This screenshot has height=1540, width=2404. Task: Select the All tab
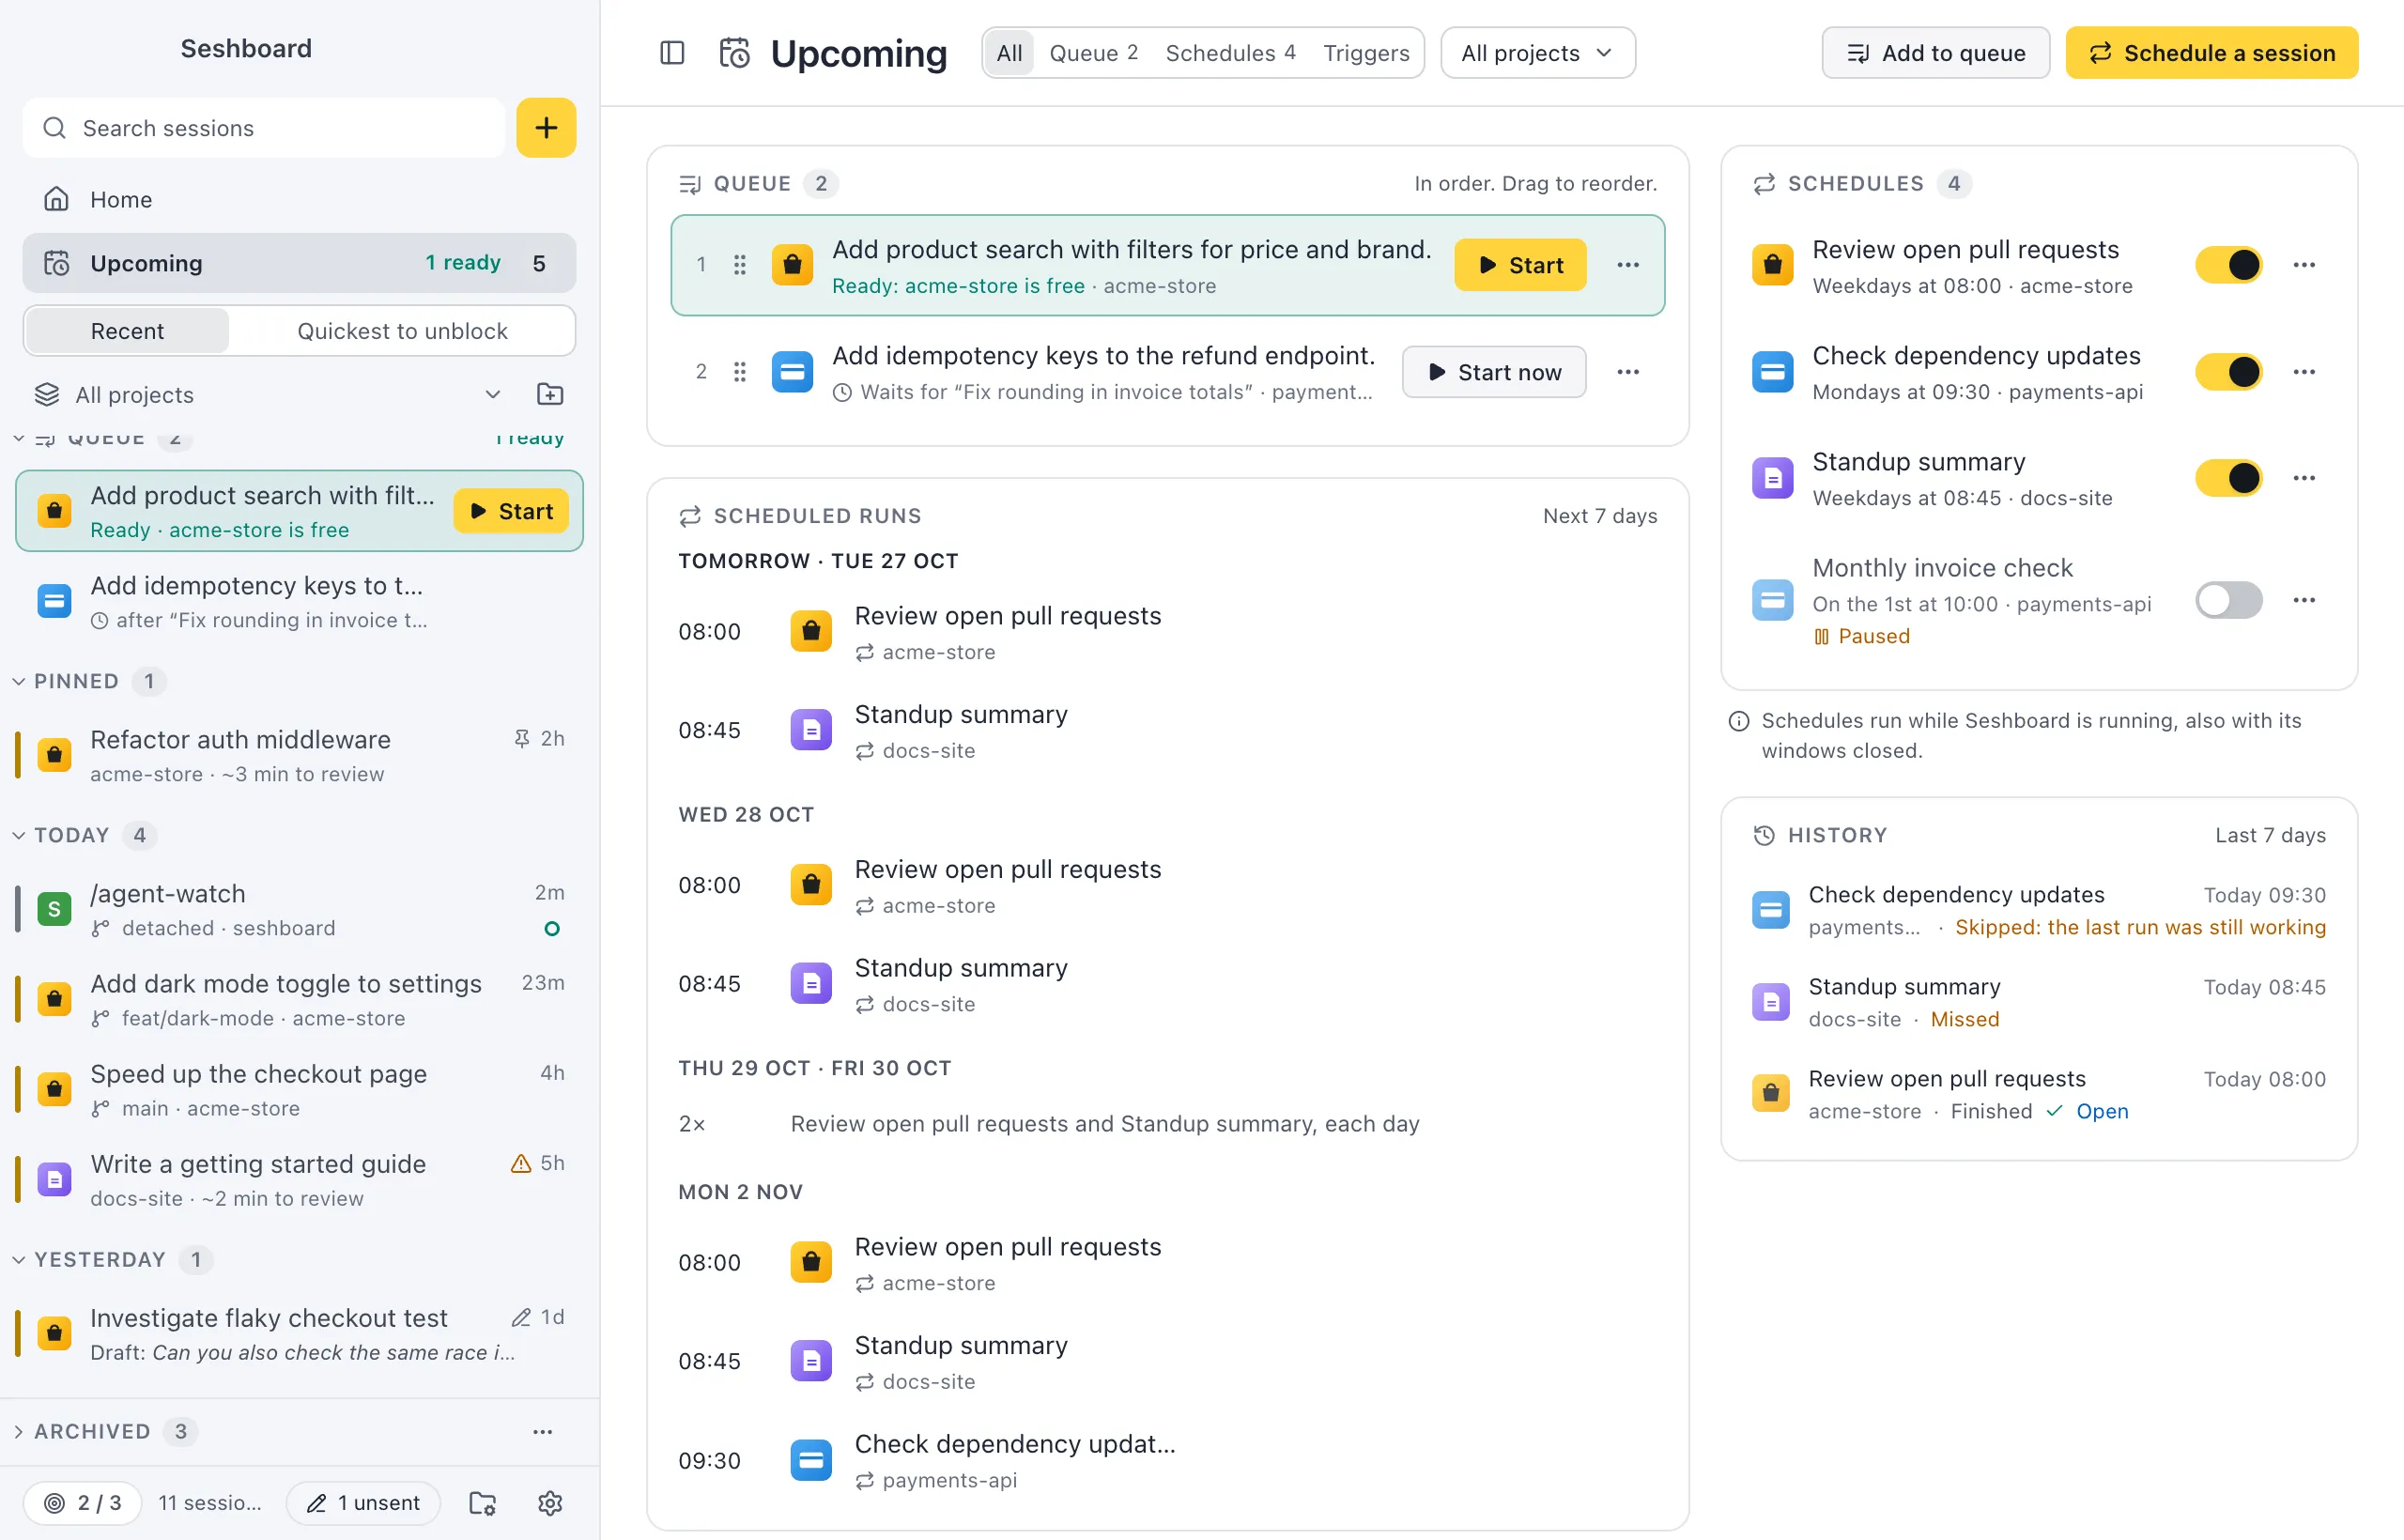coord(1009,53)
